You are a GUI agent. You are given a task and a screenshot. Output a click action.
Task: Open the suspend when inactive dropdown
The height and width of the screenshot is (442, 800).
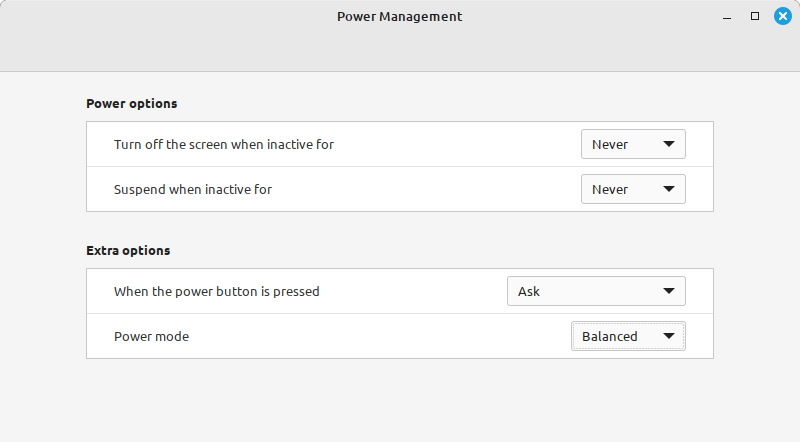(x=633, y=189)
